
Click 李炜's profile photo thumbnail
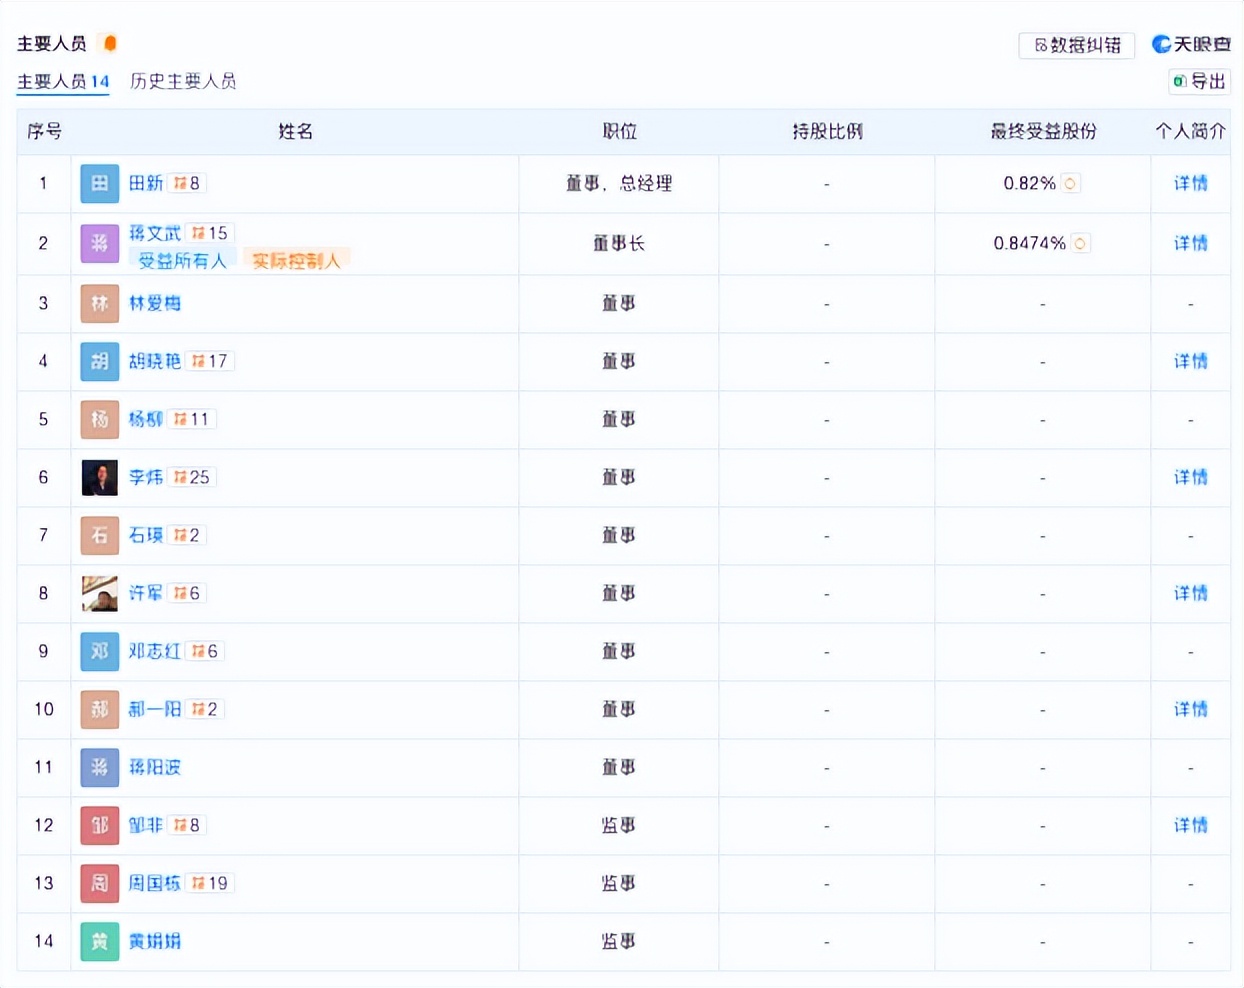click(x=100, y=477)
